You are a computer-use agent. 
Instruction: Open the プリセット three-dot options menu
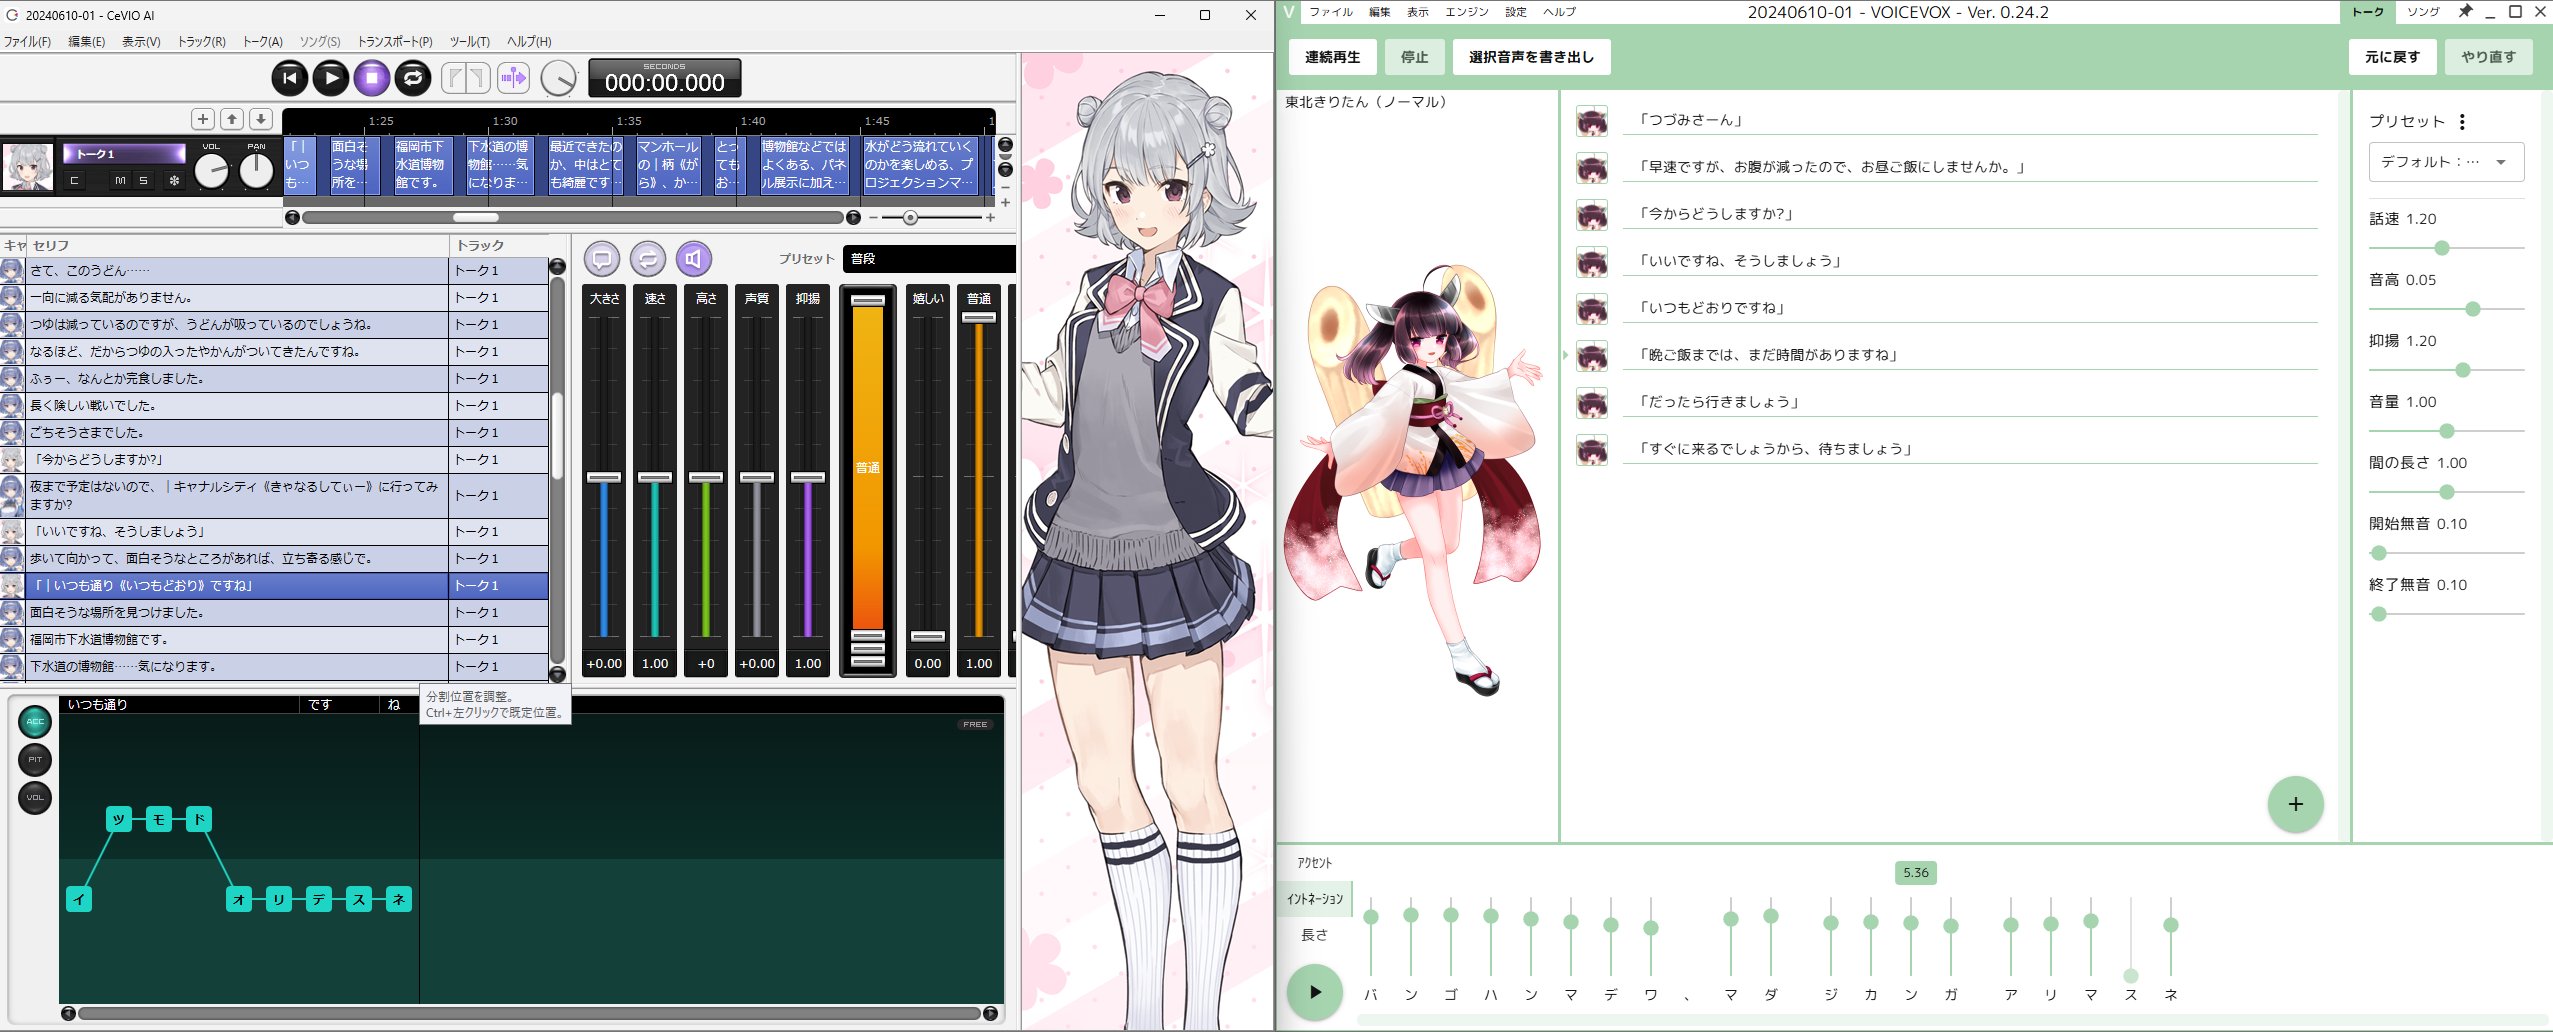pyautogui.click(x=2462, y=122)
